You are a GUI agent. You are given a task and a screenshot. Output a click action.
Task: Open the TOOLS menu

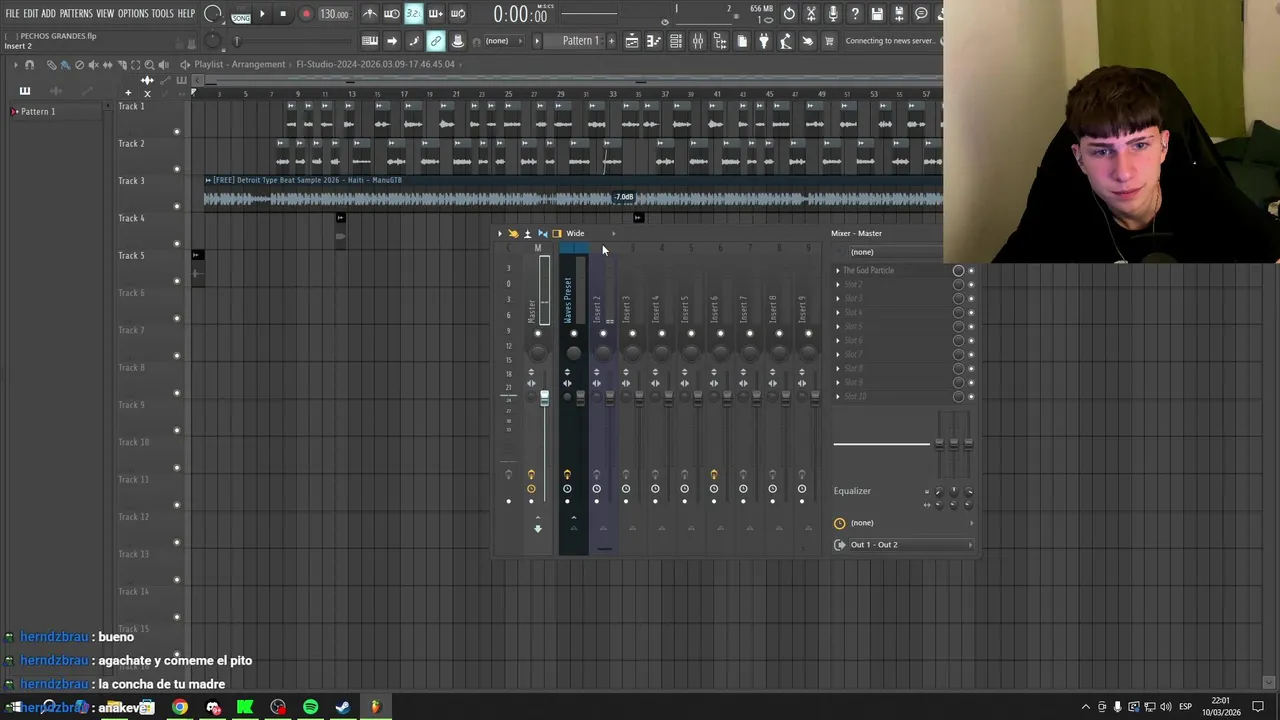pyautogui.click(x=163, y=14)
